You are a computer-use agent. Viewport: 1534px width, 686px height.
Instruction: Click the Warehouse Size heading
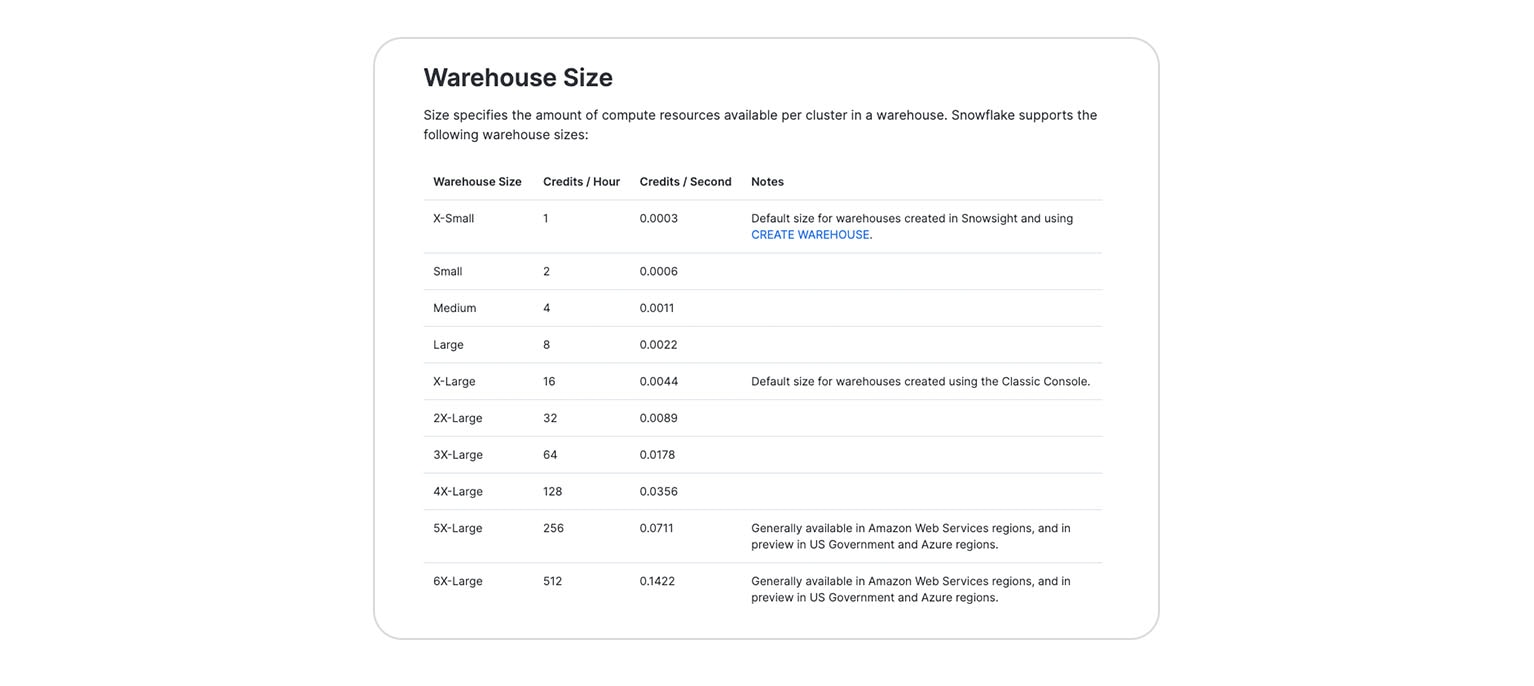click(x=518, y=77)
